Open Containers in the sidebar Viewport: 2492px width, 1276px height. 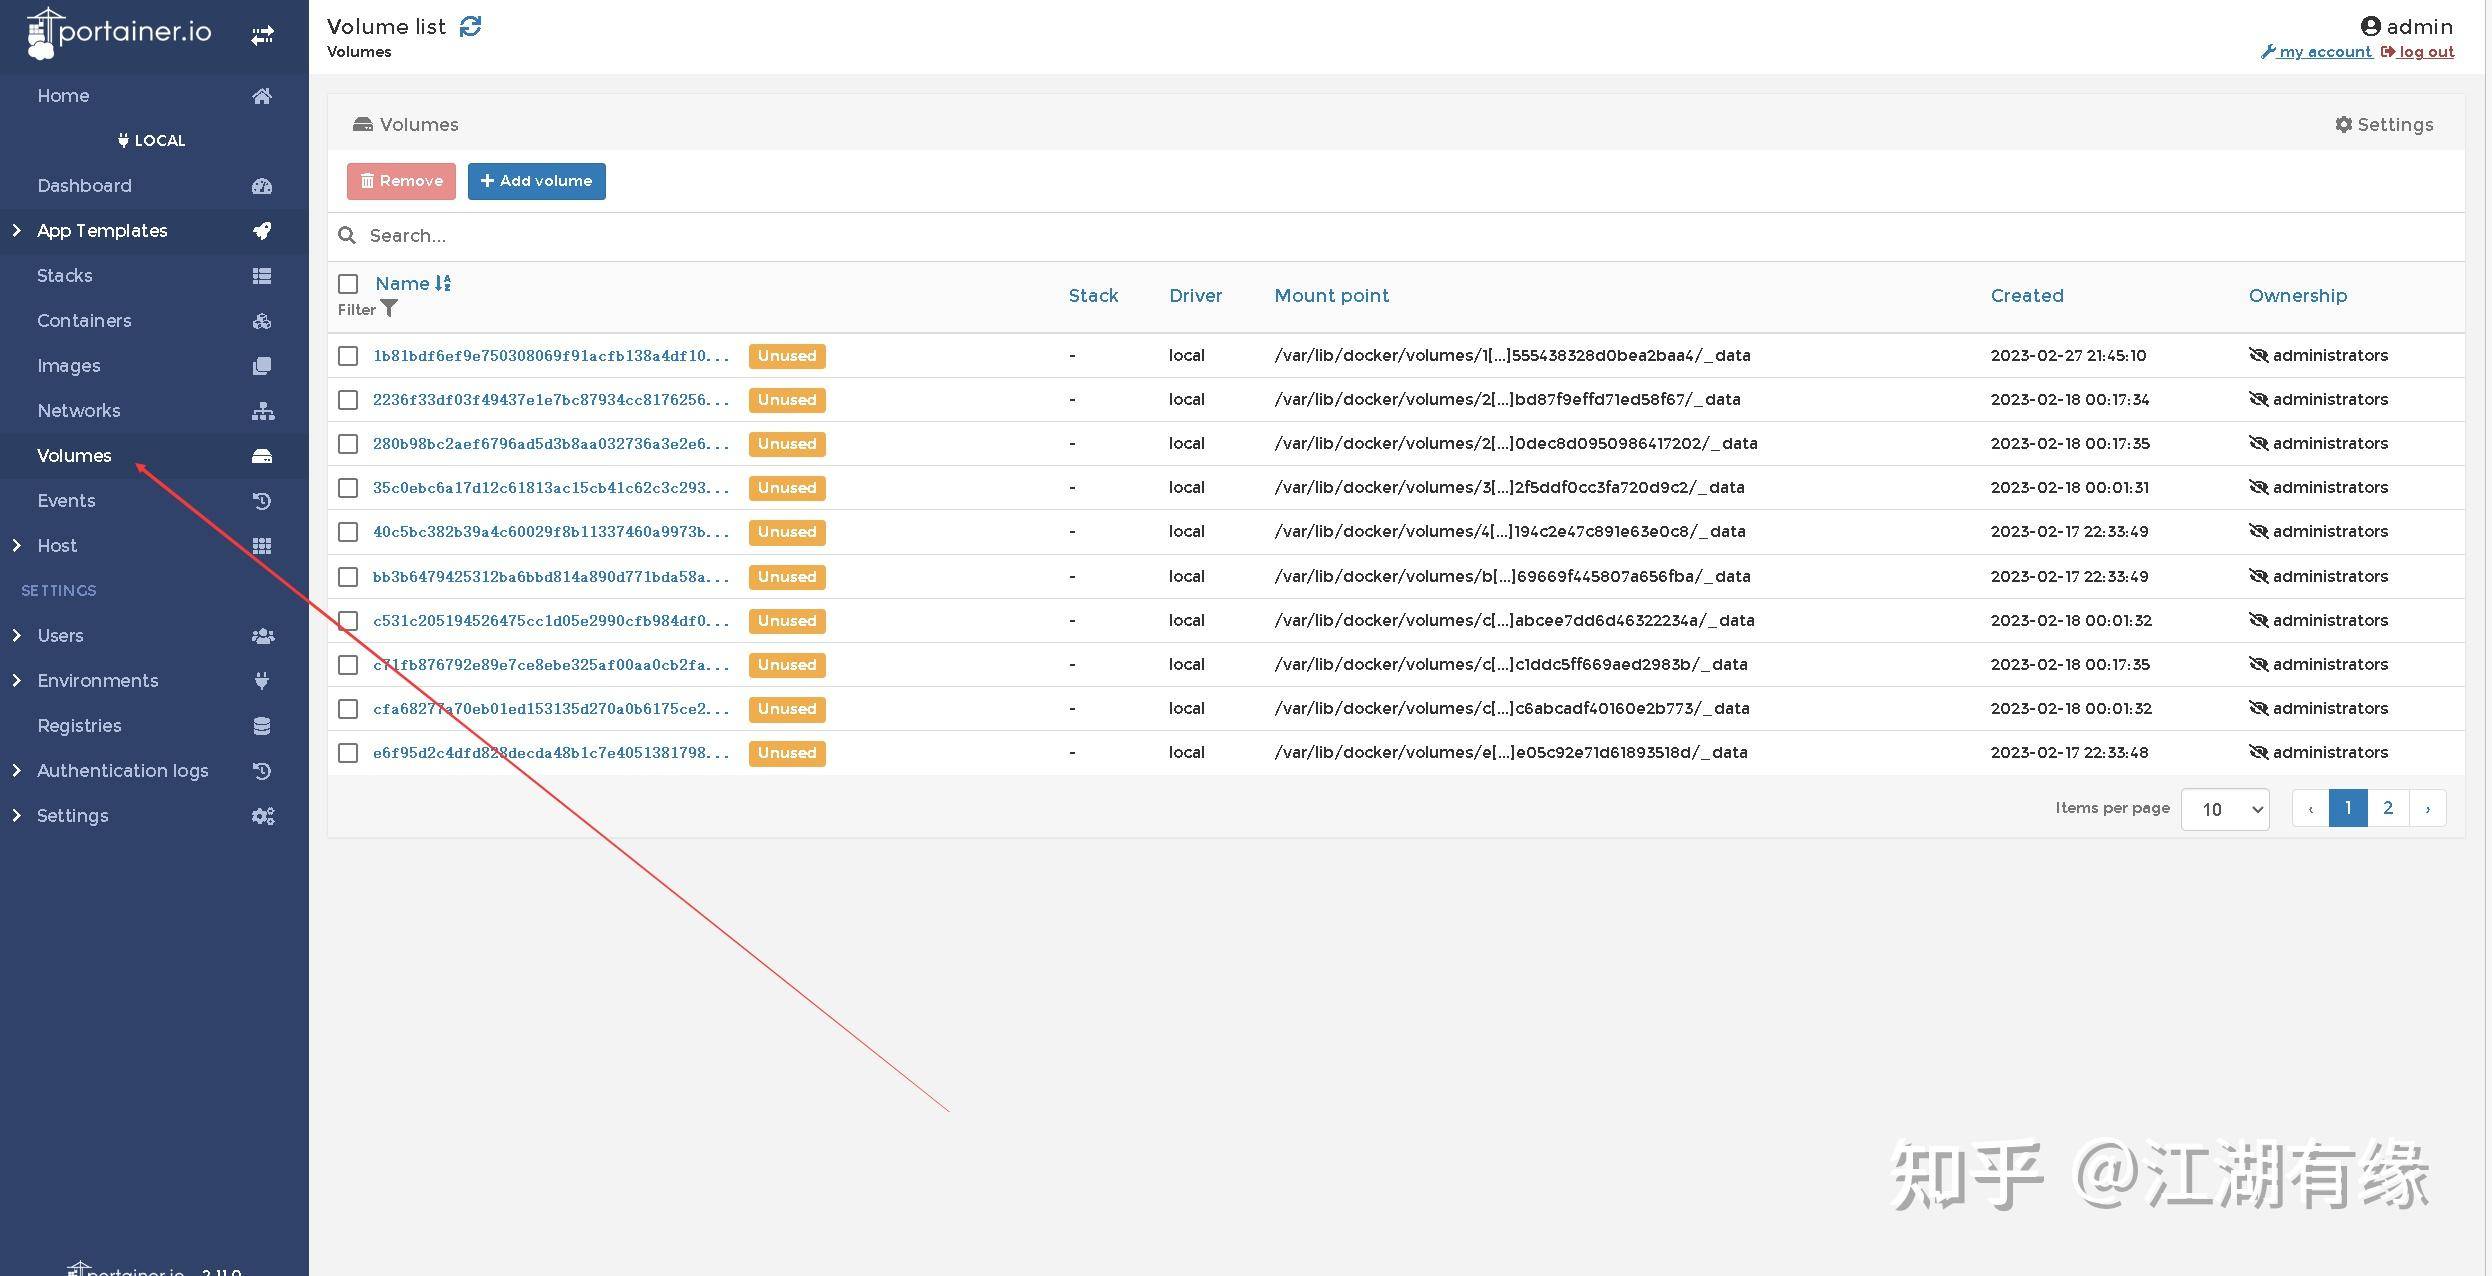(x=154, y=321)
